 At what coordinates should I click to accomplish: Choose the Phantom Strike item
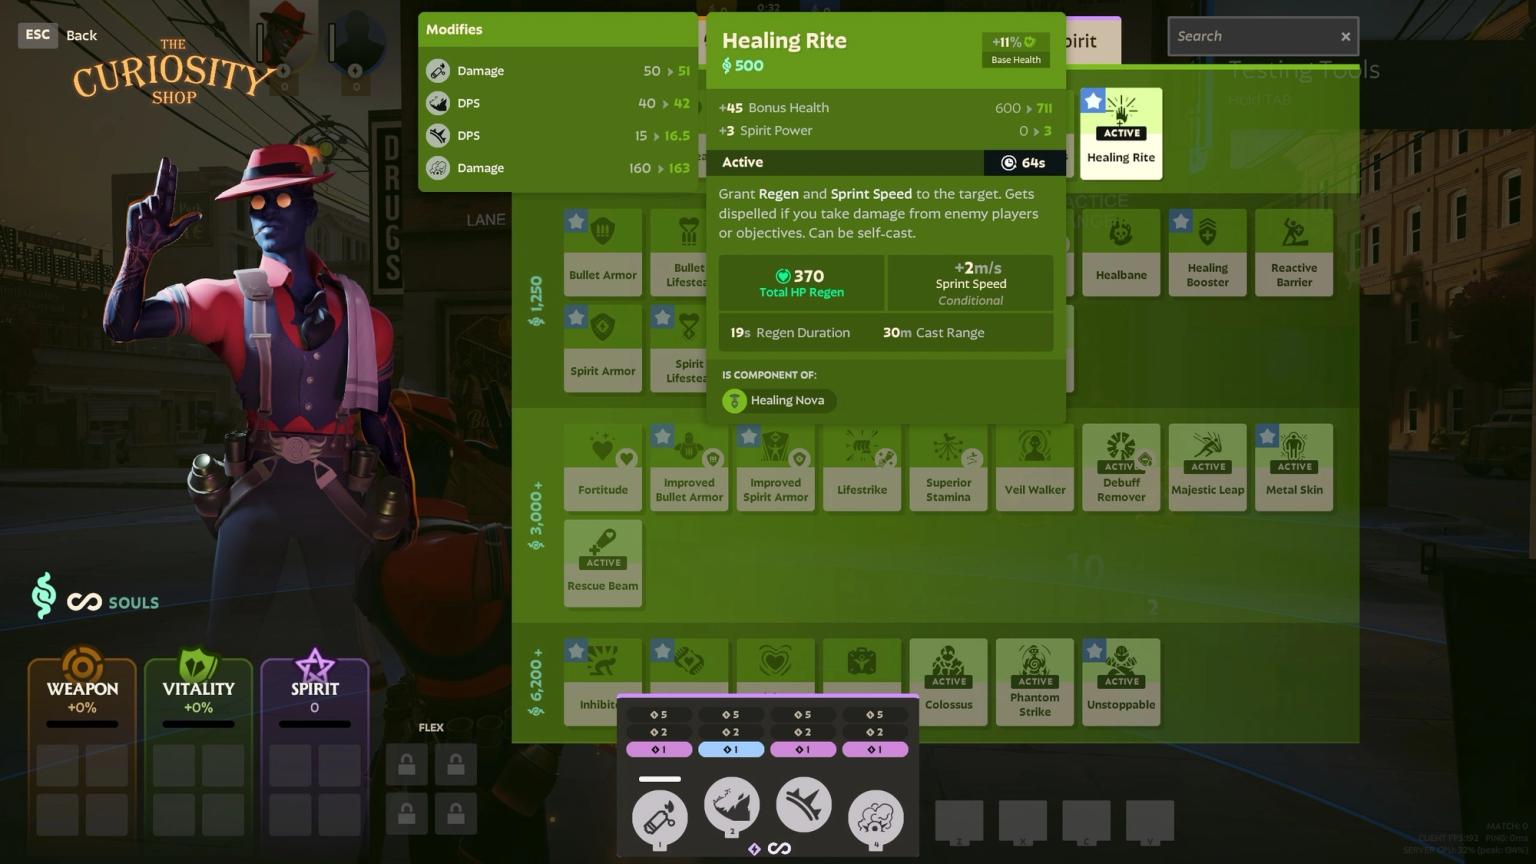1034,682
